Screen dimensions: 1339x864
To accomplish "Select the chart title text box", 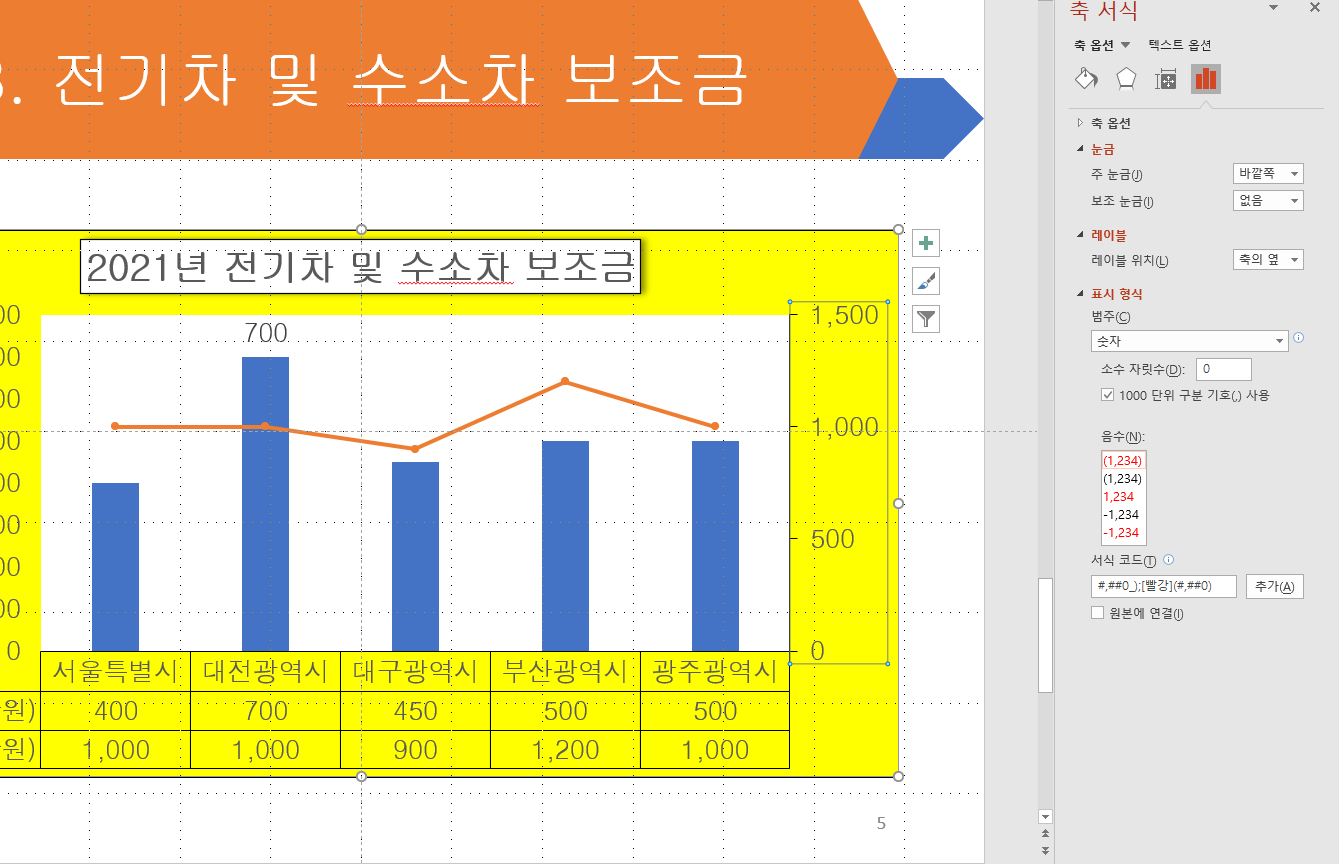I will click(360, 267).
